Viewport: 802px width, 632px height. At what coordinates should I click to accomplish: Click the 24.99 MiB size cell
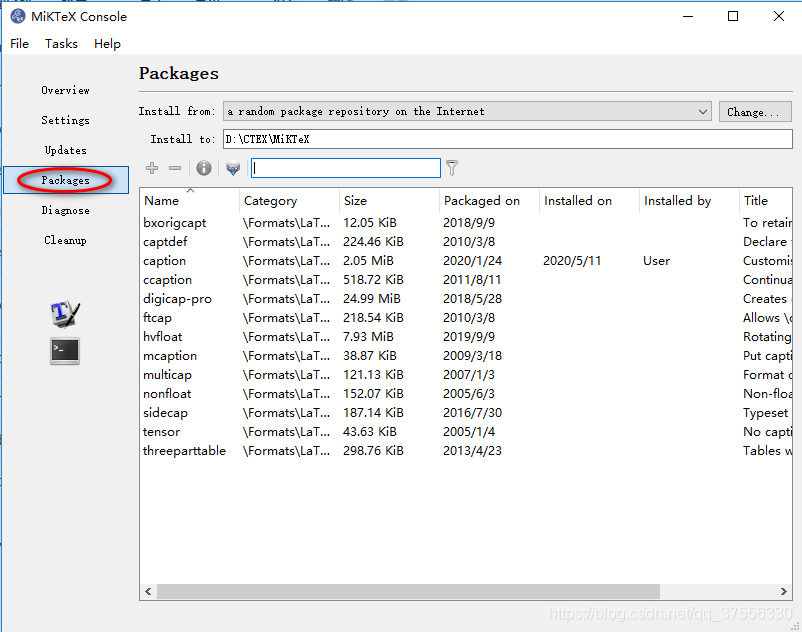pos(372,299)
